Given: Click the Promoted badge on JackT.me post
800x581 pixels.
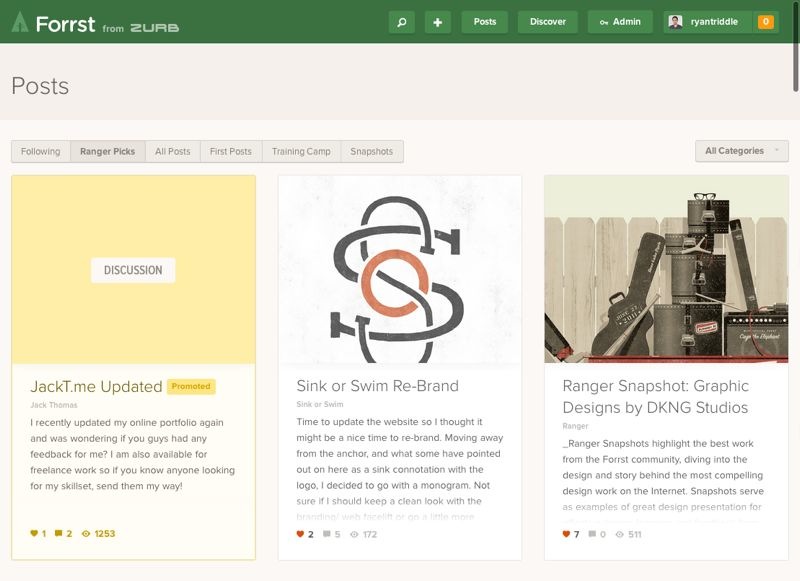Looking at the screenshot, I should tap(191, 386).
